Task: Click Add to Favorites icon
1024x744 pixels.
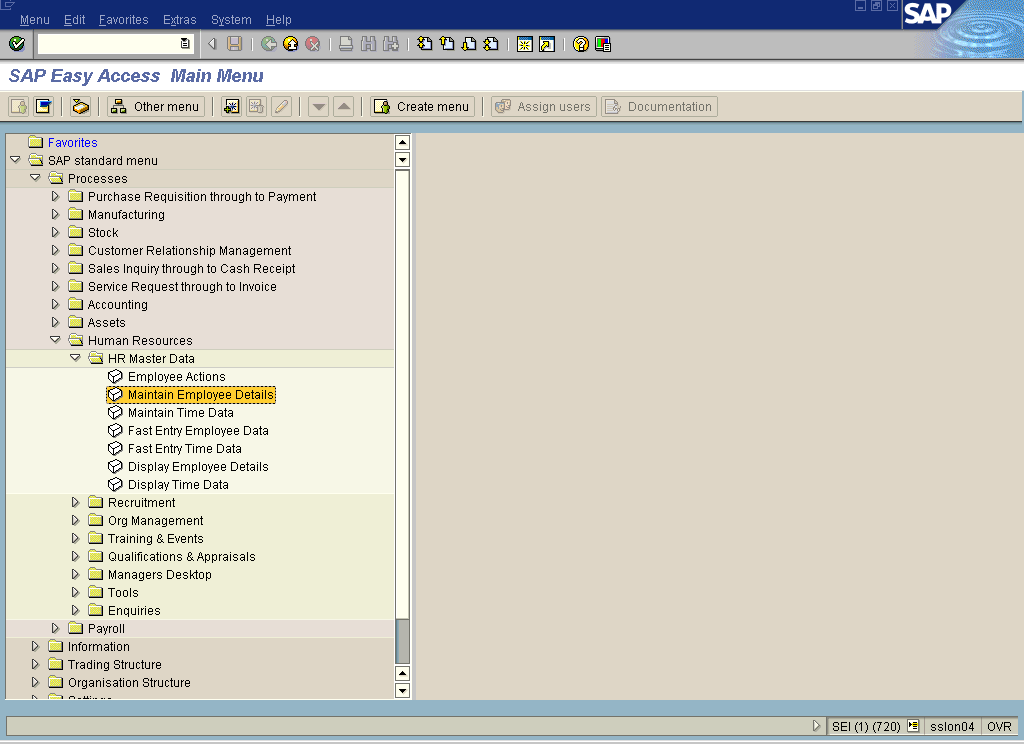Action: [231, 106]
